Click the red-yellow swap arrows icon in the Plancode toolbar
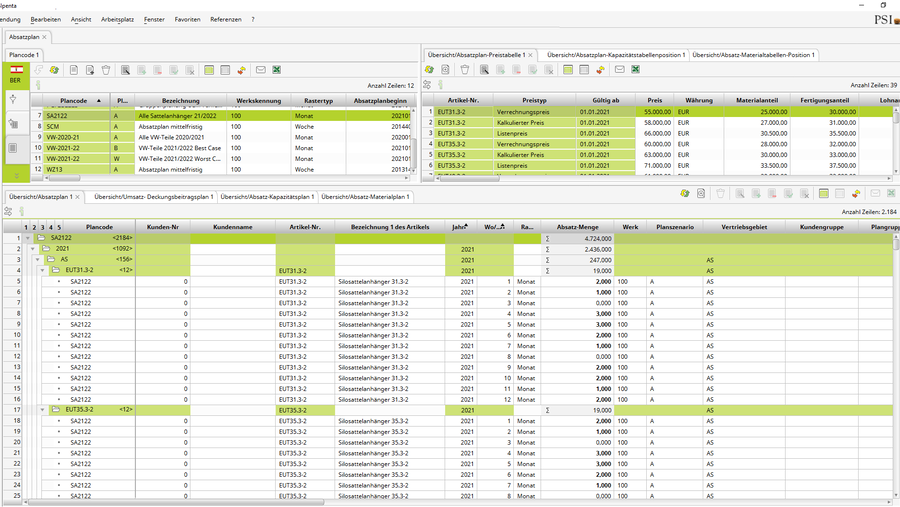This screenshot has width=900, height=507. tap(242, 70)
